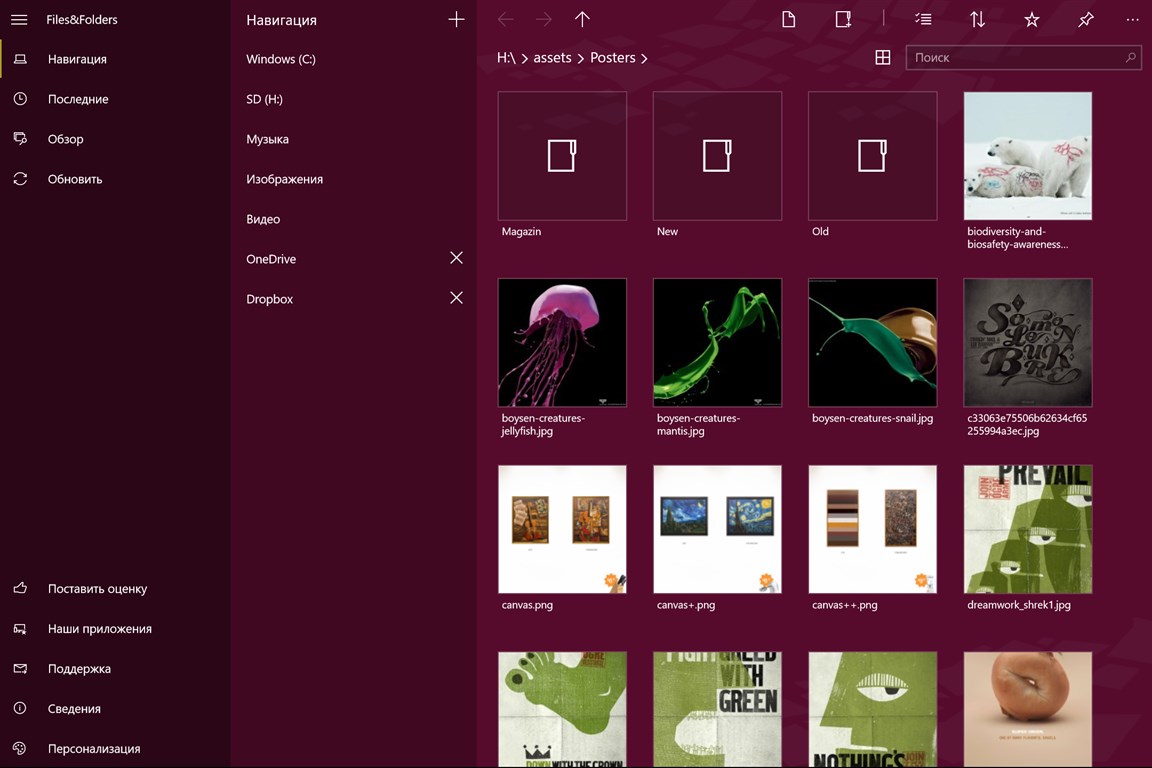
Task: Open the hamburger menu
Action: [18, 19]
